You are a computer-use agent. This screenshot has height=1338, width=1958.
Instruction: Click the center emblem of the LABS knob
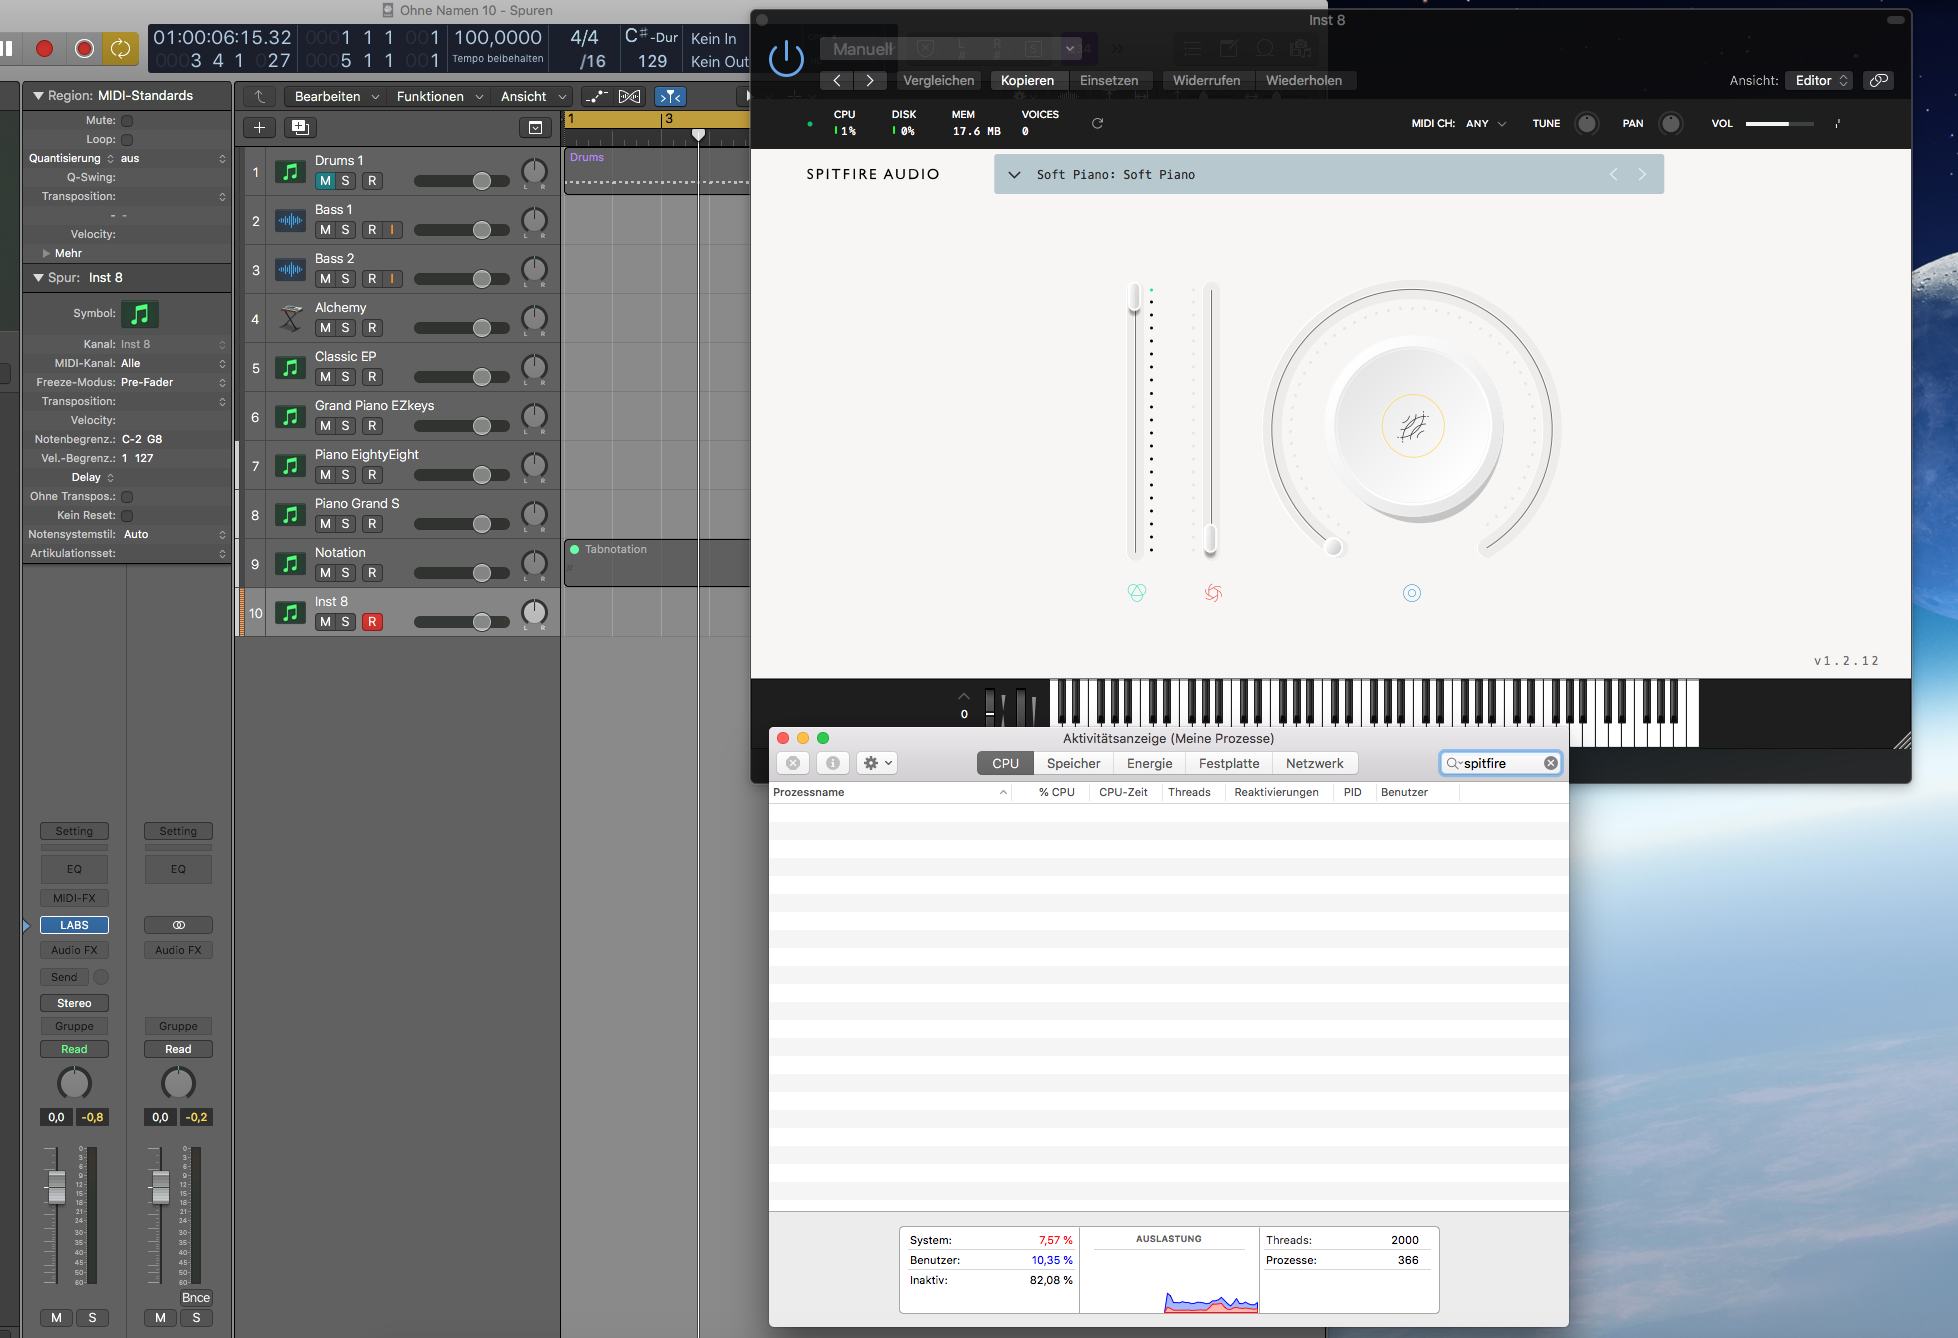(1413, 427)
